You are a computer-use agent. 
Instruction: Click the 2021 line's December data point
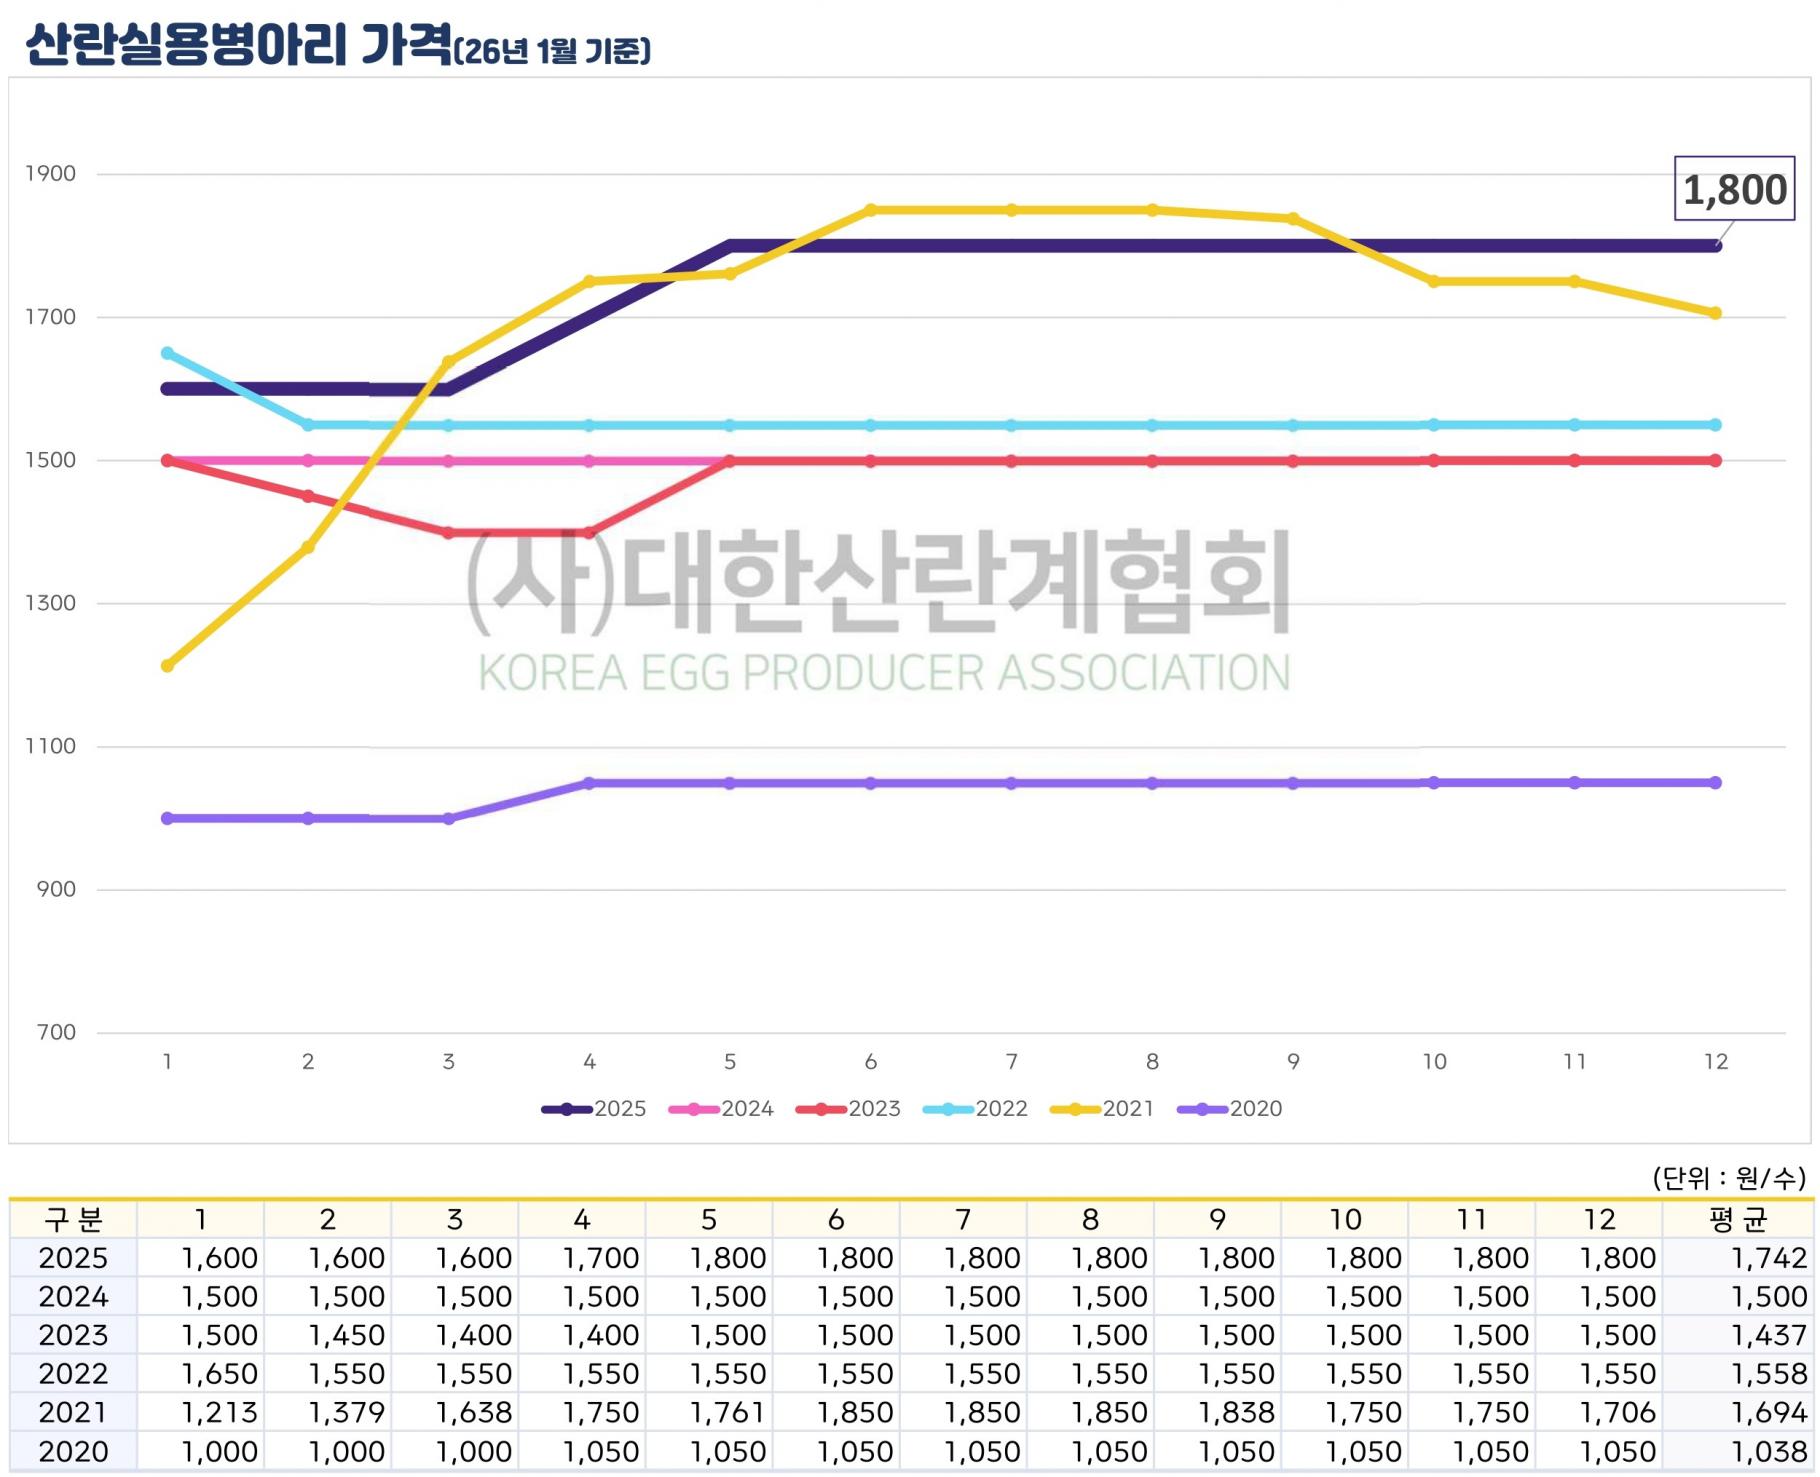point(1716,313)
